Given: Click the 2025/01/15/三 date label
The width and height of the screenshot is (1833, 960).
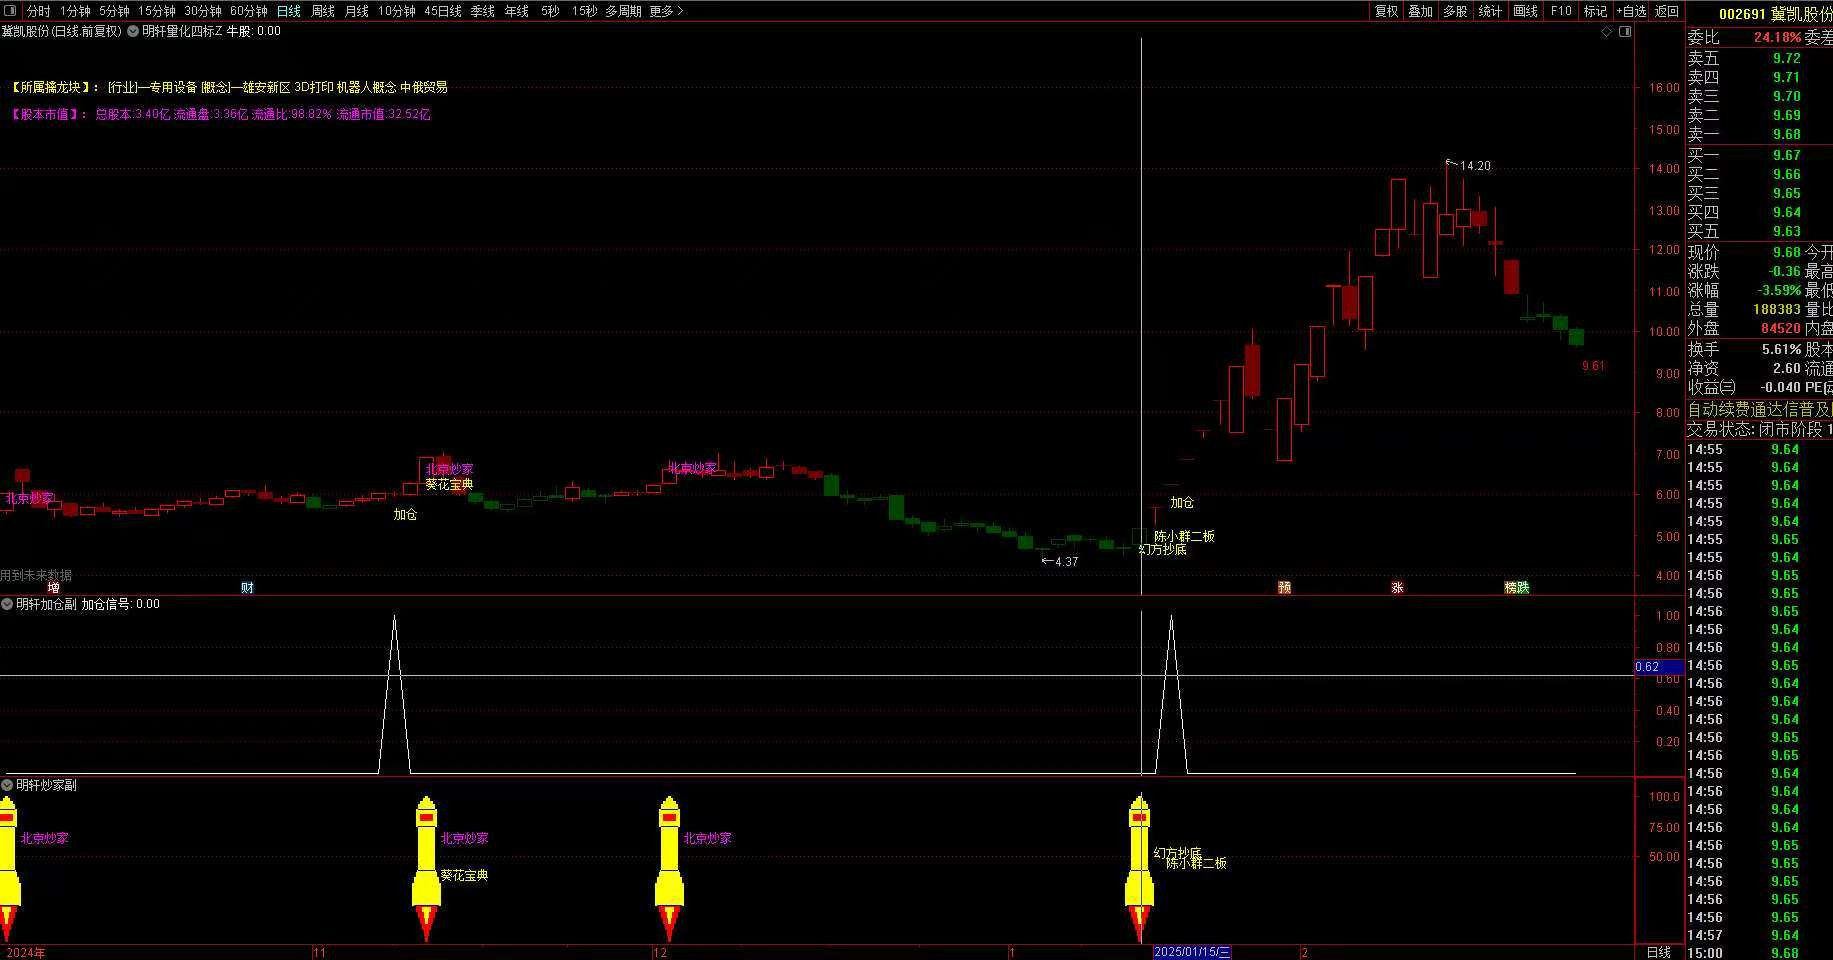Looking at the screenshot, I should point(1192,952).
